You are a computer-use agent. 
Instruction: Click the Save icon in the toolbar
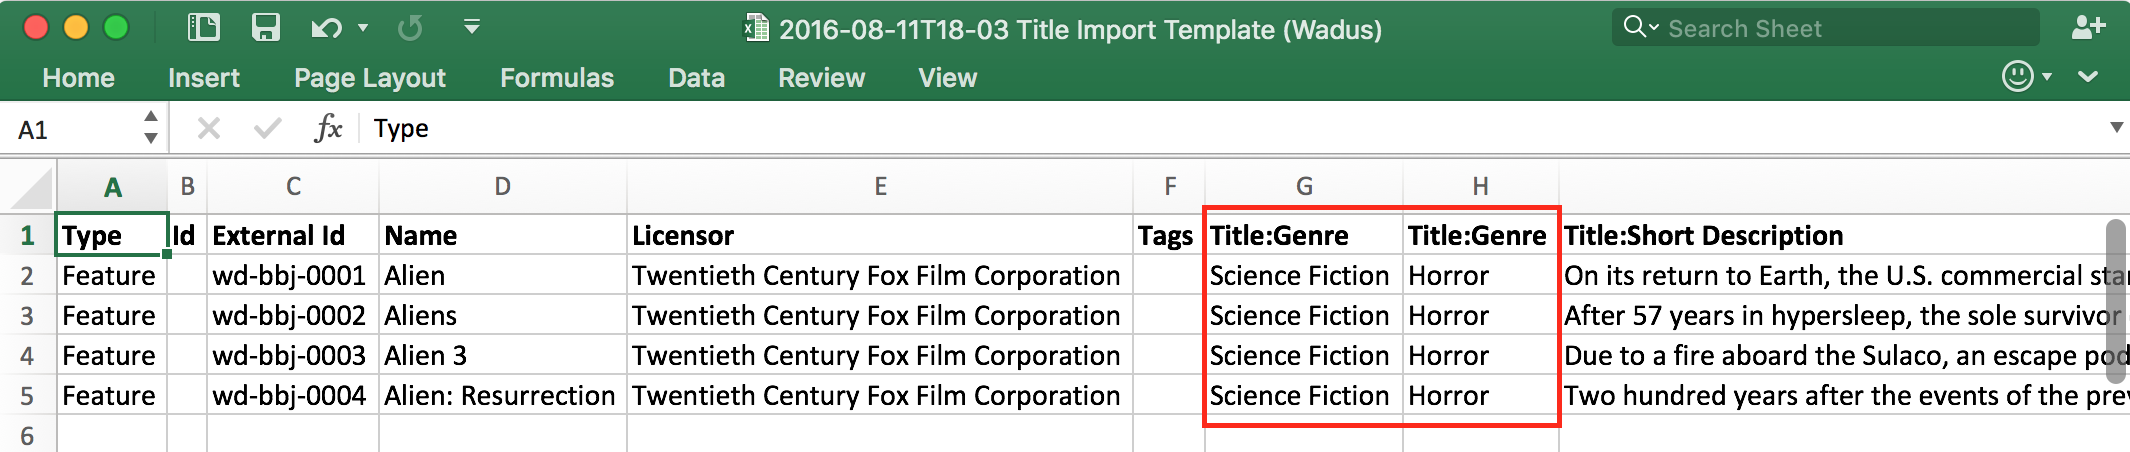pyautogui.click(x=265, y=27)
